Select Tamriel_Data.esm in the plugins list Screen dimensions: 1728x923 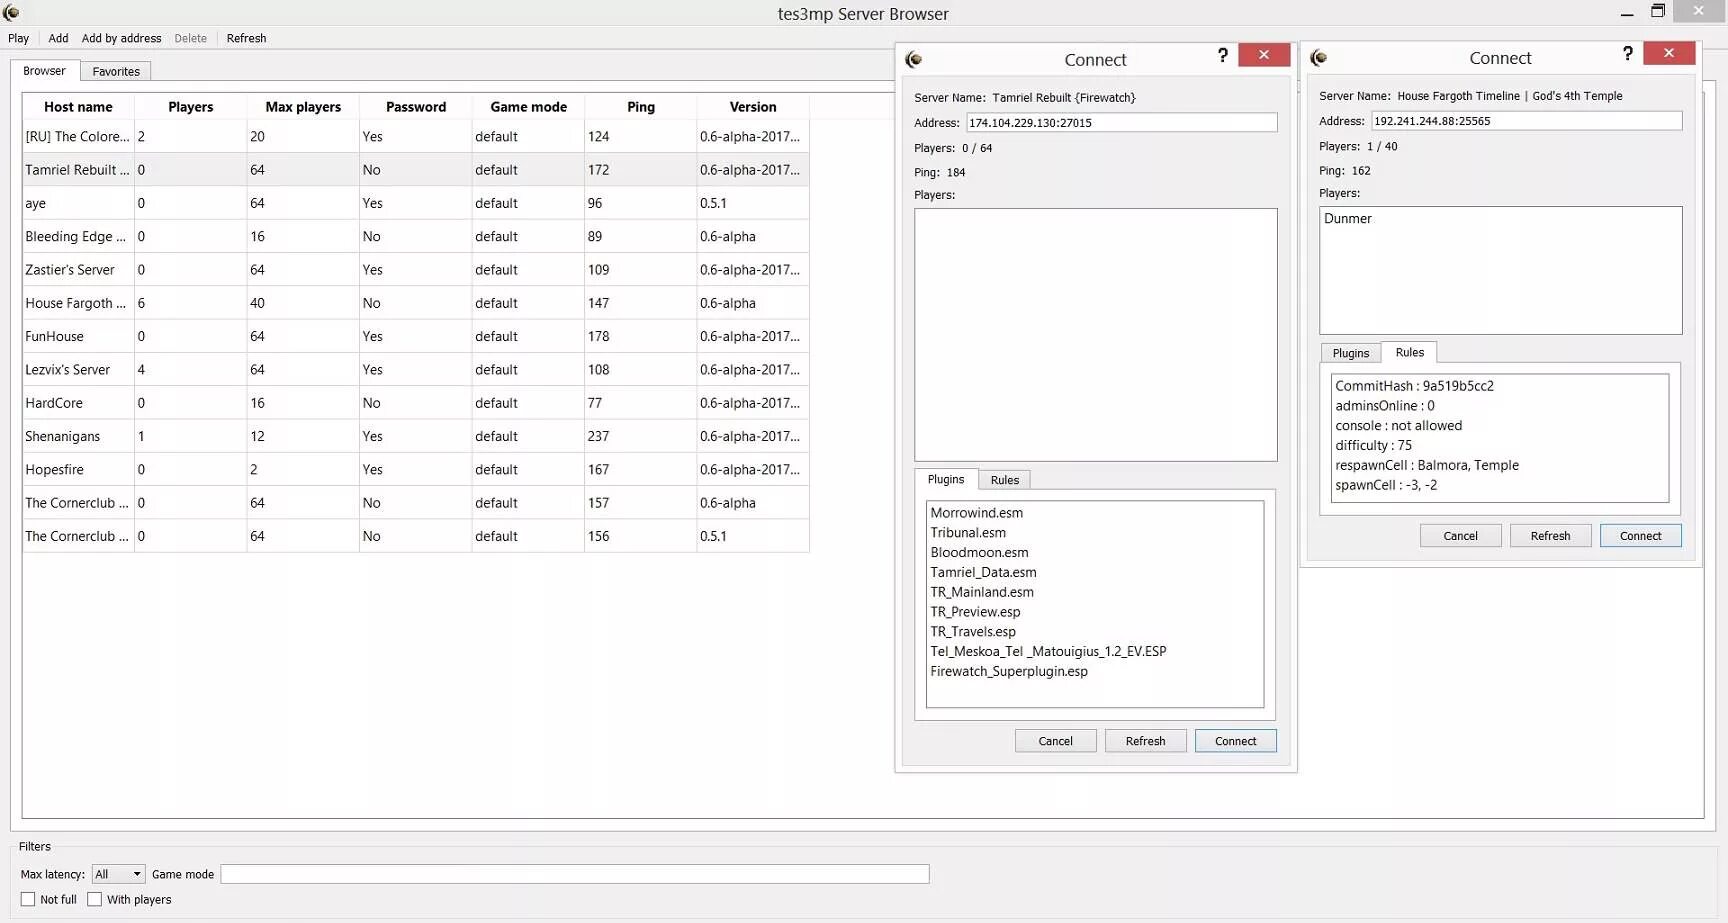[983, 573]
